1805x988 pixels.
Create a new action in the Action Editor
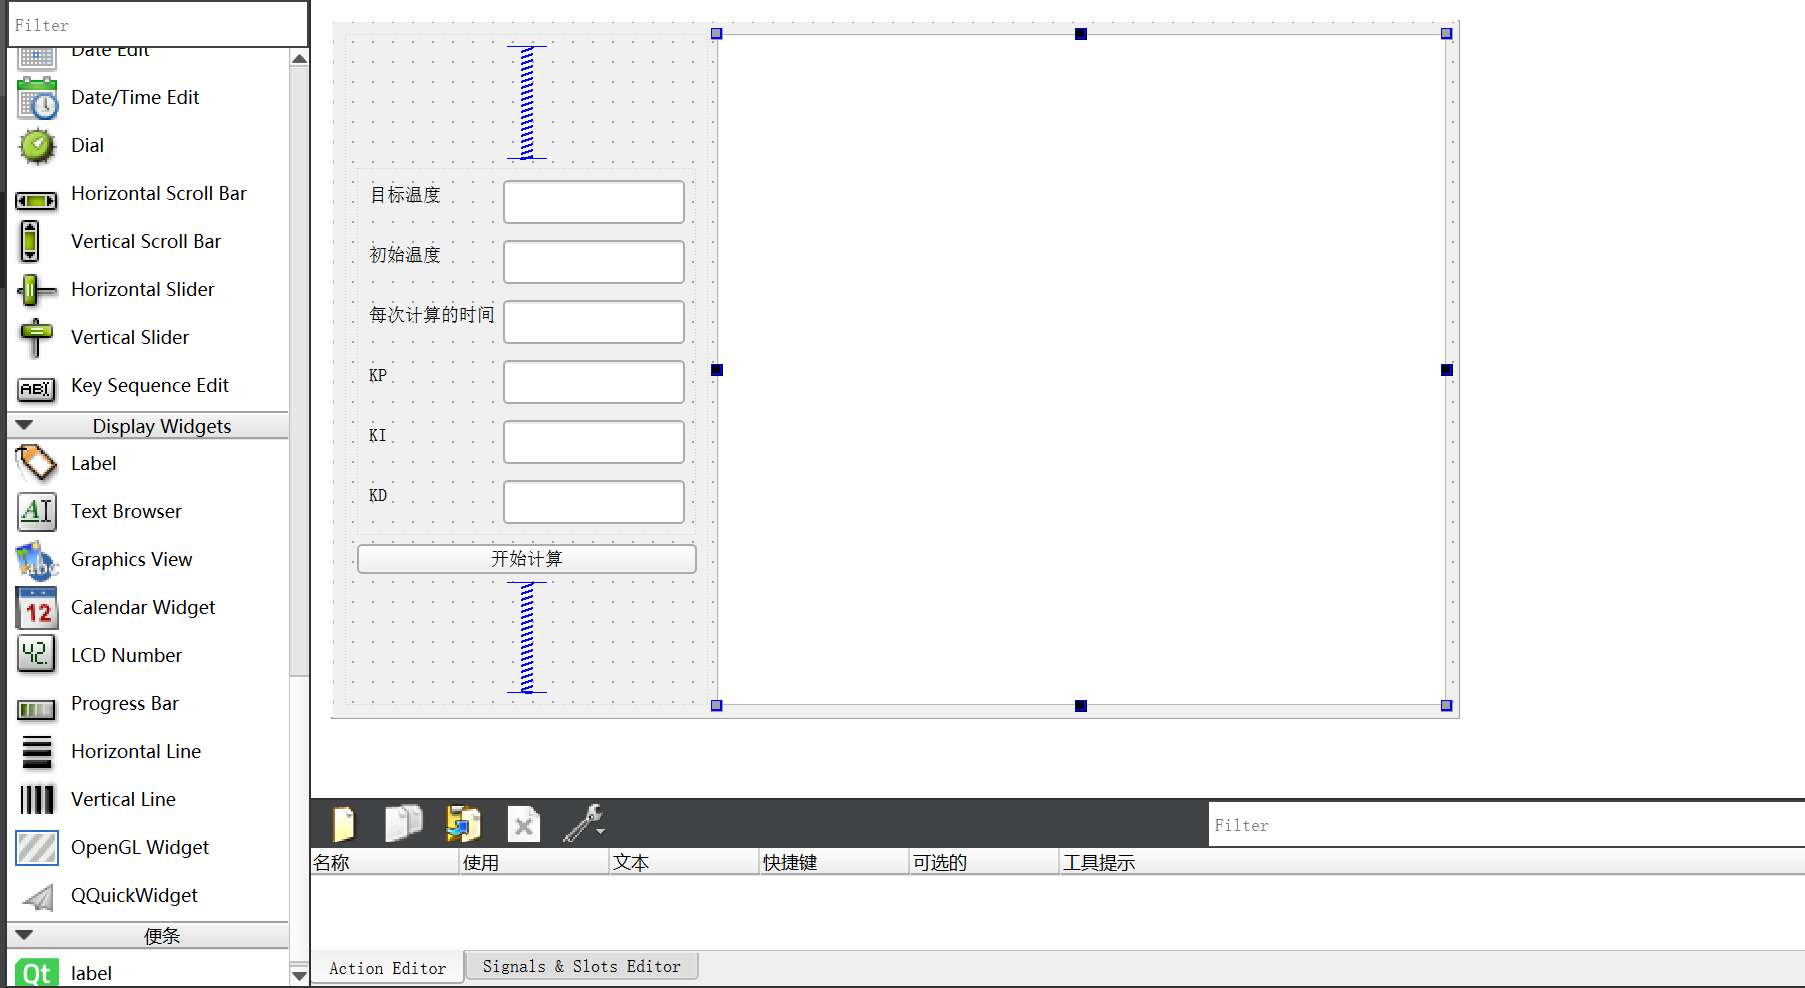coord(343,822)
